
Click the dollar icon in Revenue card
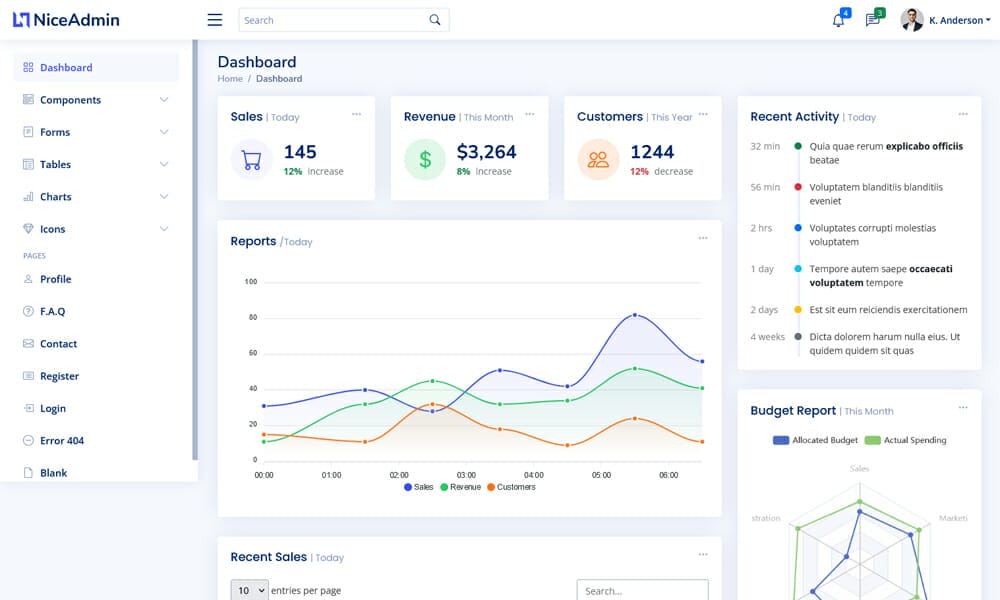point(424,159)
